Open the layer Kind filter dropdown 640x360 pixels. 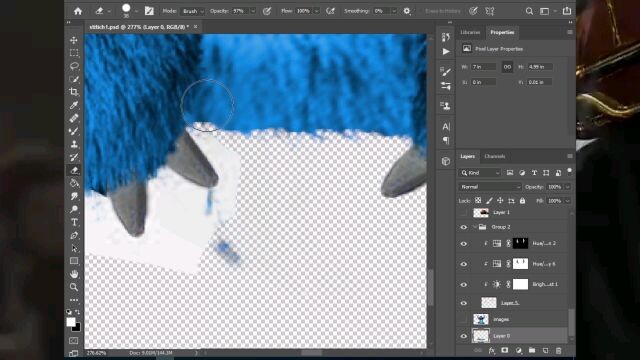[480, 173]
